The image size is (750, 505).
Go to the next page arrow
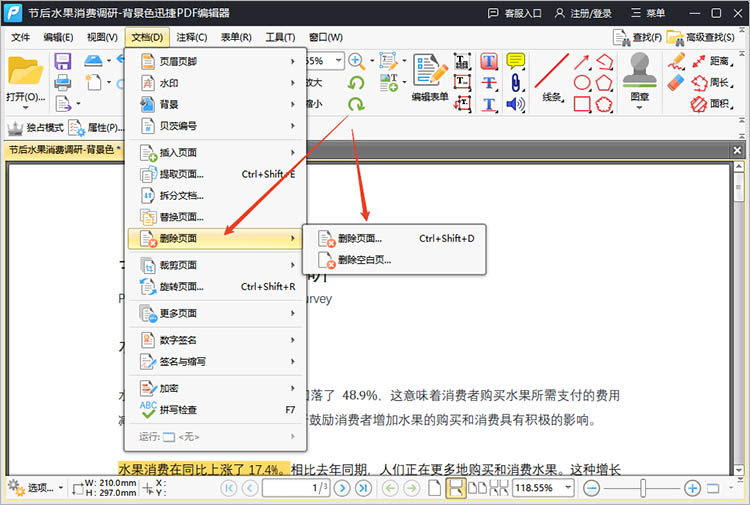(342, 488)
